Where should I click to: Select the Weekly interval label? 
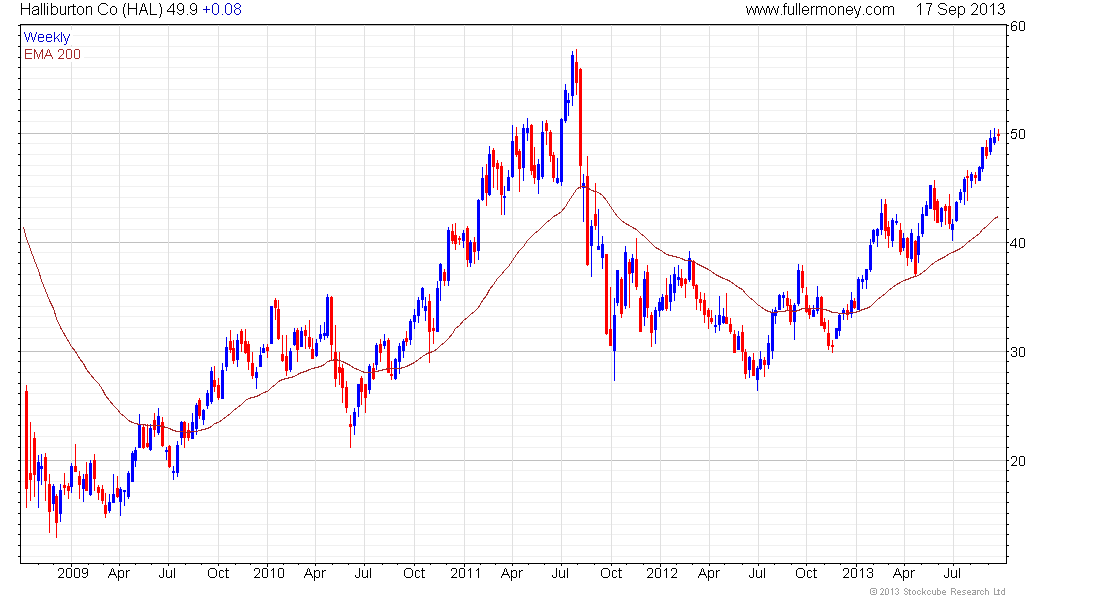pyautogui.click(x=47, y=37)
